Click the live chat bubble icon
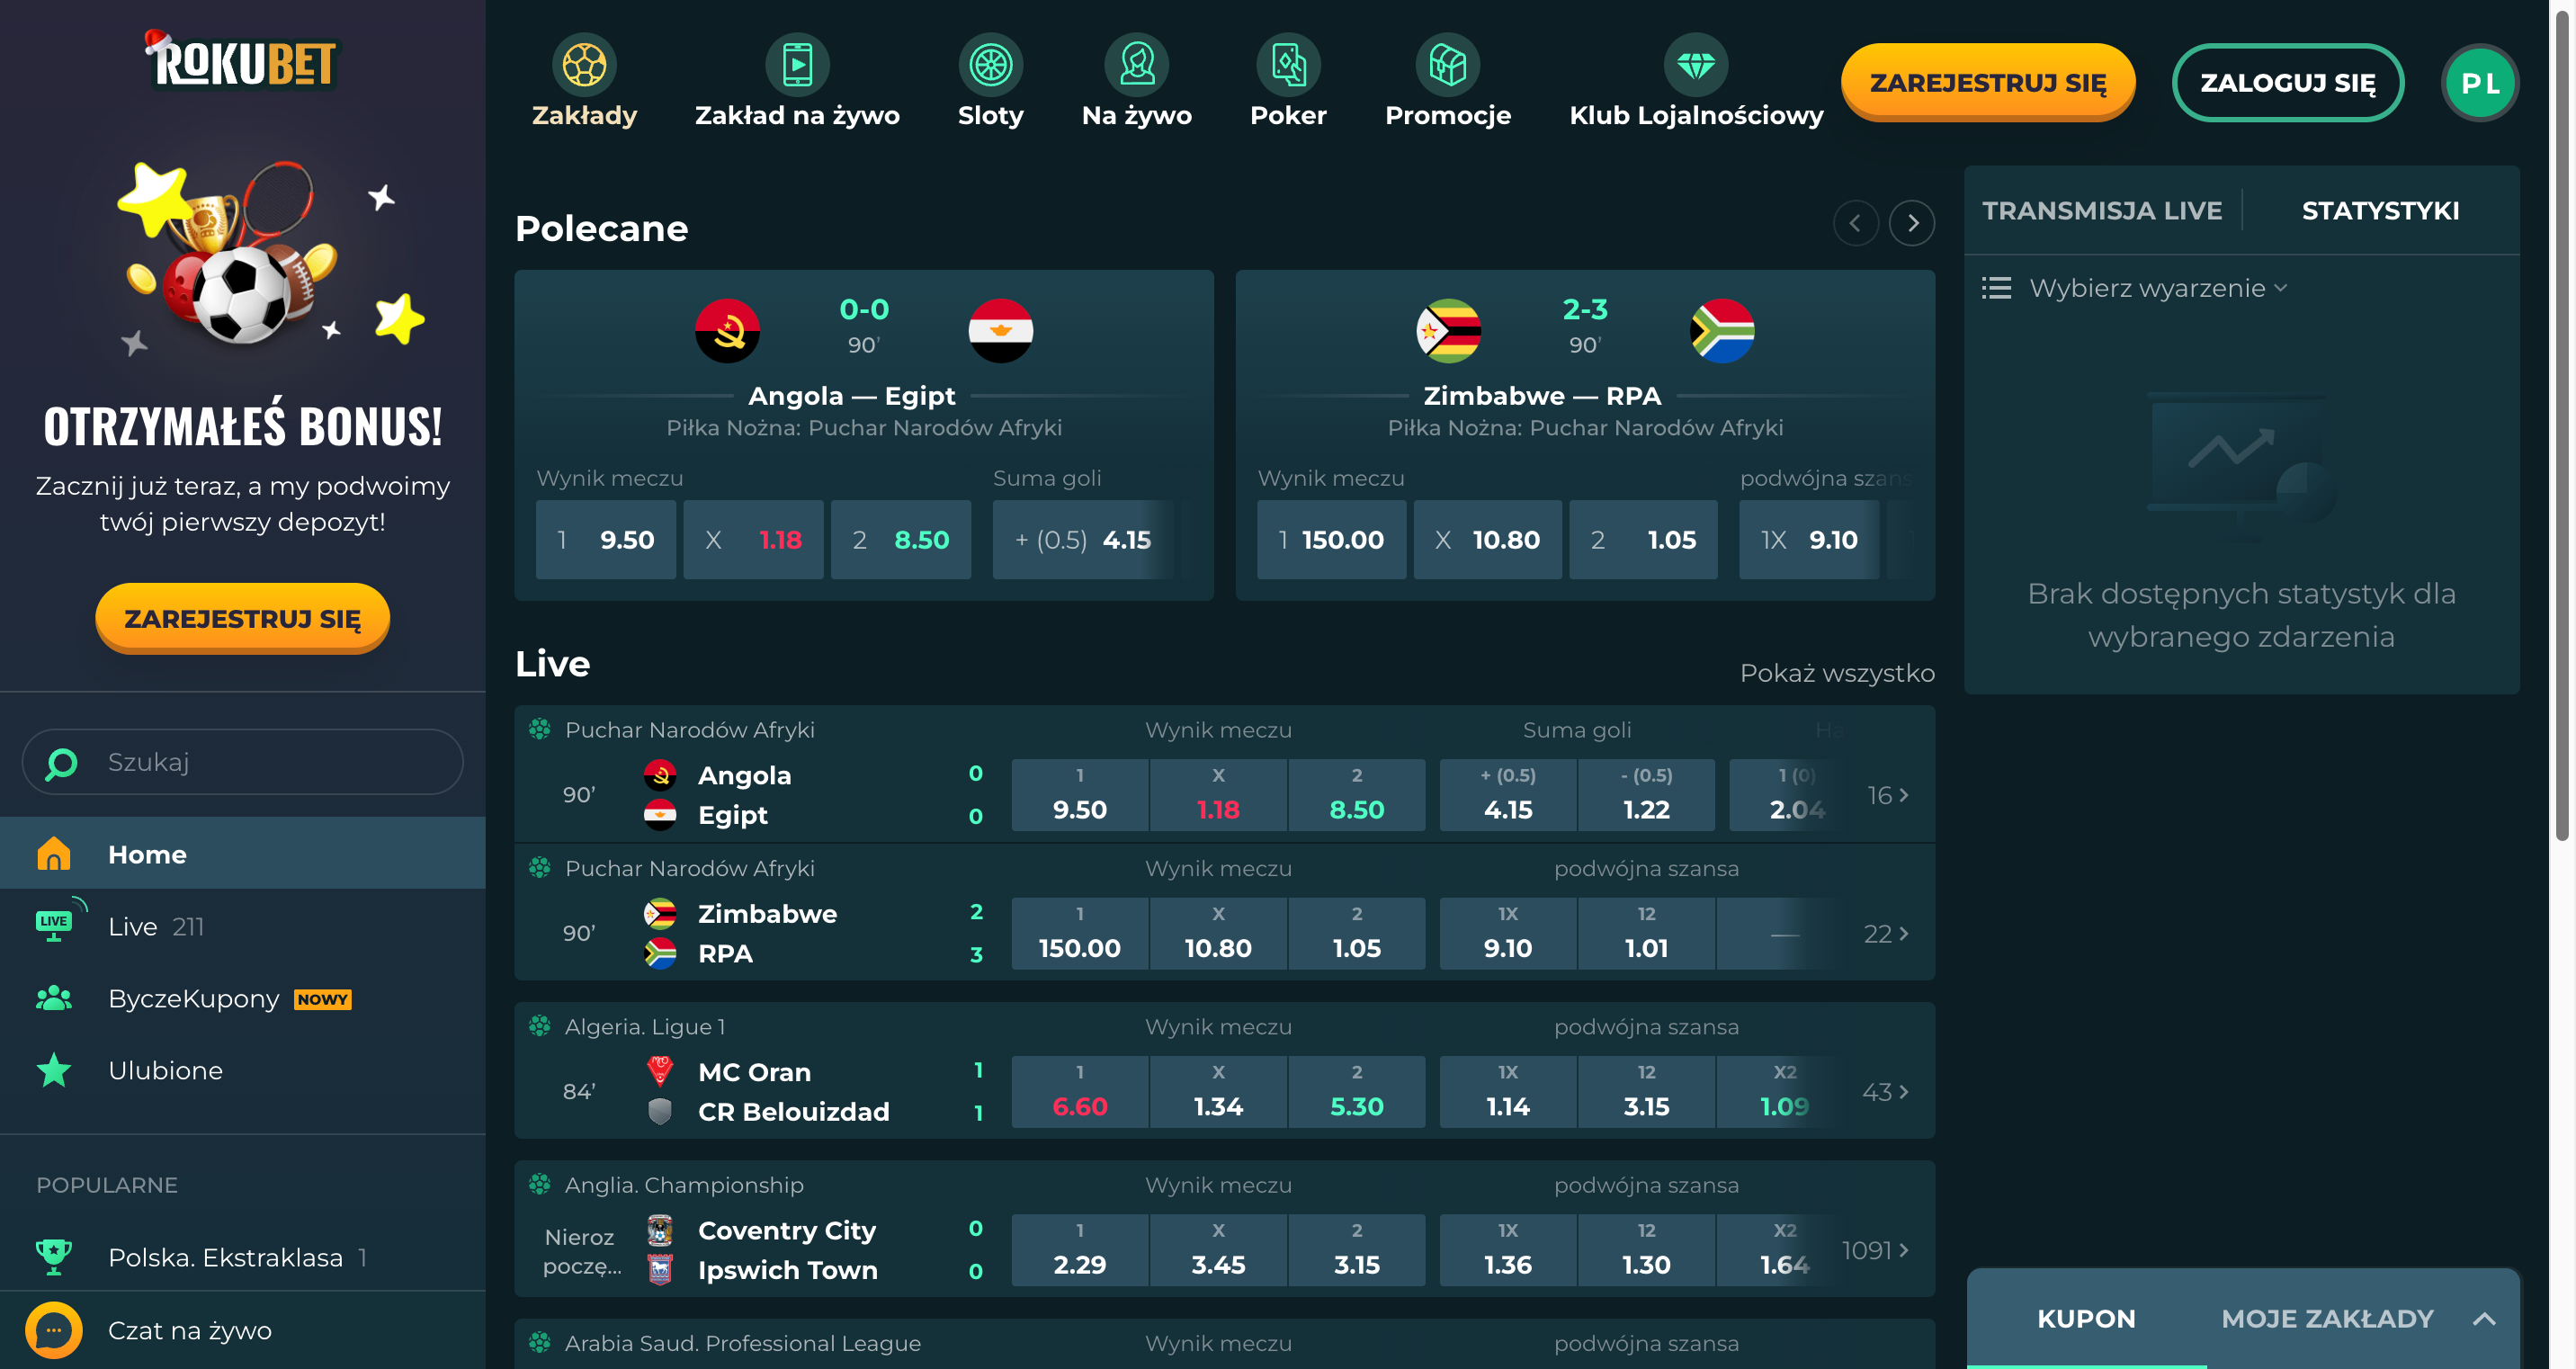Viewport: 2576px width, 1369px height. [54, 1330]
